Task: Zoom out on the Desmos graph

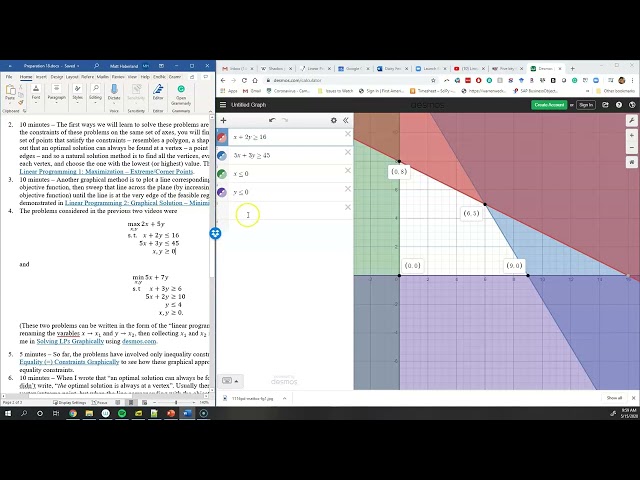Action: click(x=631, y=147)
